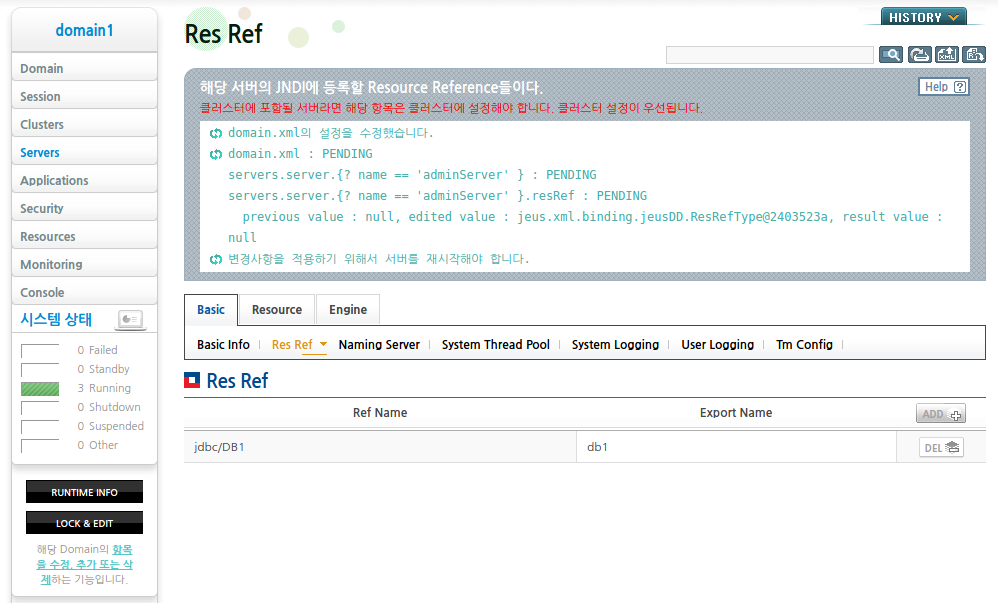The height and width of the screenshot is (603, 998).
Task: Click the jdbc/DB1 ref name cell
Action: pos(380,447)
